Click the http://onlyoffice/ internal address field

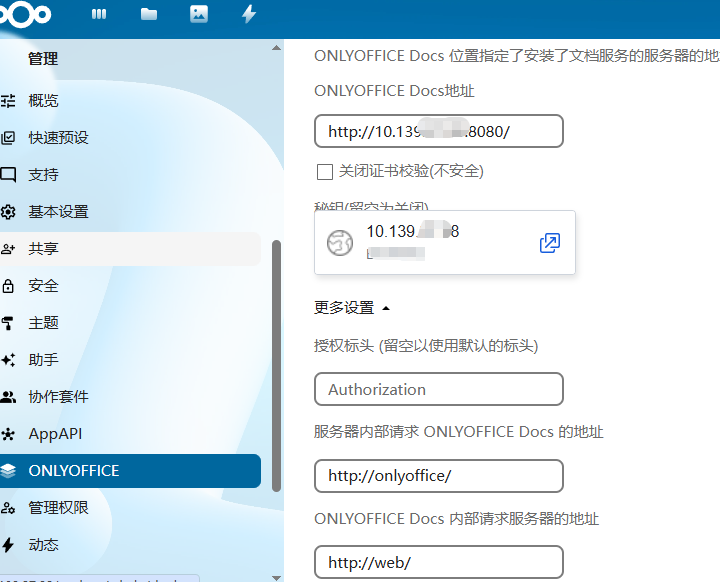point(438,476)
